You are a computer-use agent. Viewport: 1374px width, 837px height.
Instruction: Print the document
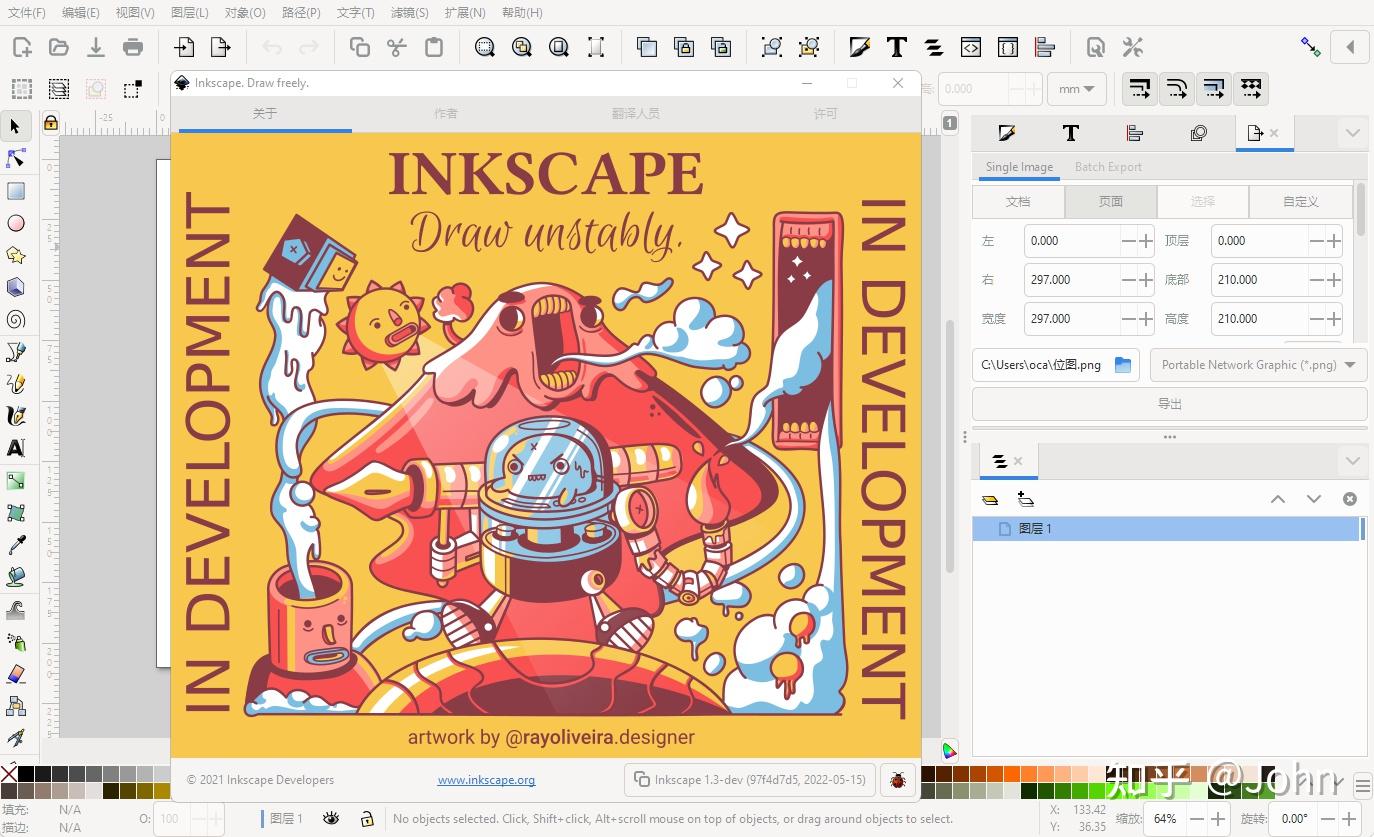pyautogui.click(x=132, y=47)
